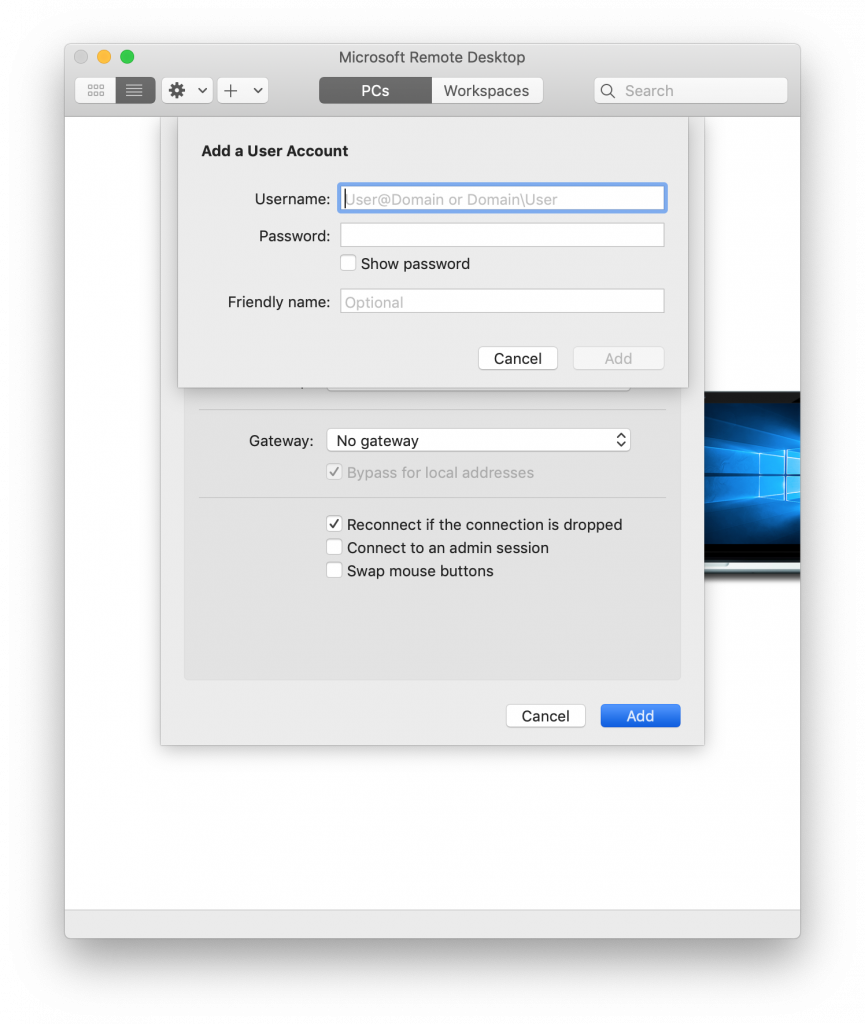Click the search magnifier icon
The height and width of the screenshot is (1024, 865).
coord(608,91)
